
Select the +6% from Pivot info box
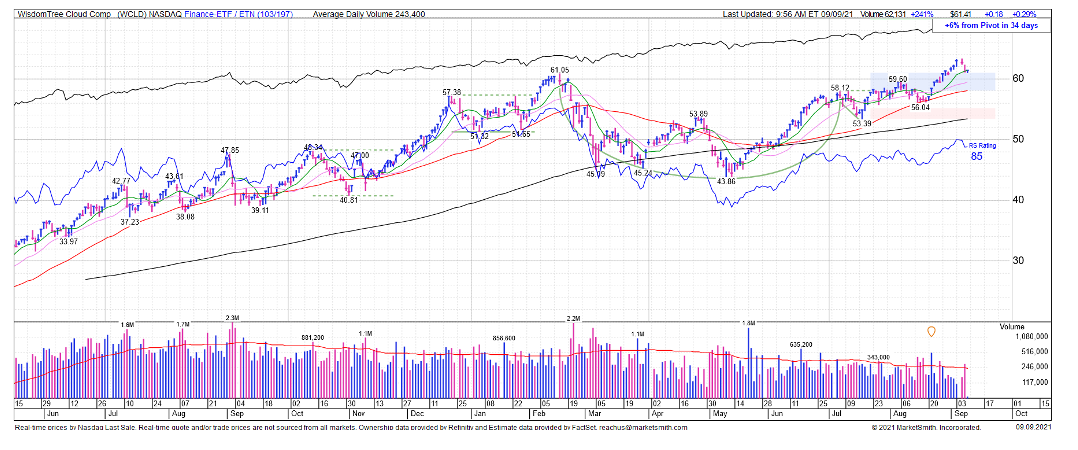pos(993,27)
